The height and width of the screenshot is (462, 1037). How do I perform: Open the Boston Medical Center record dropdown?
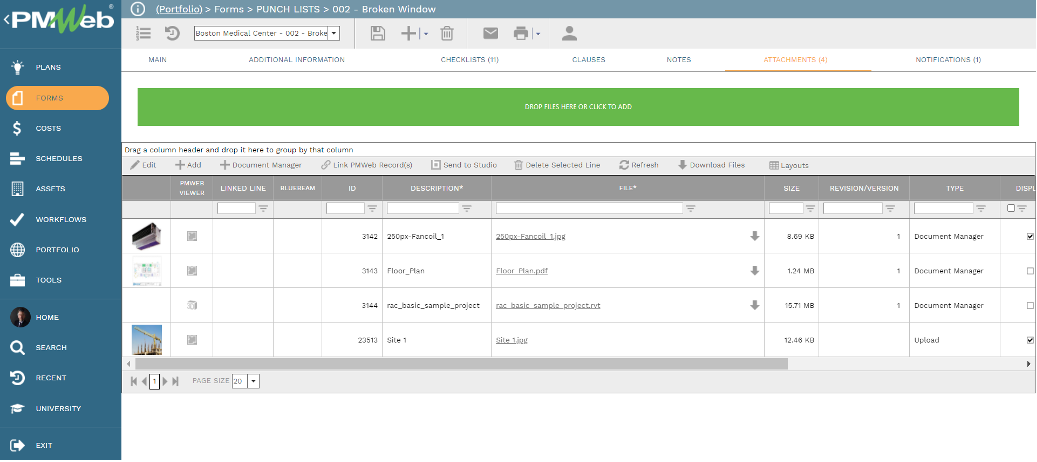(334, 34)
